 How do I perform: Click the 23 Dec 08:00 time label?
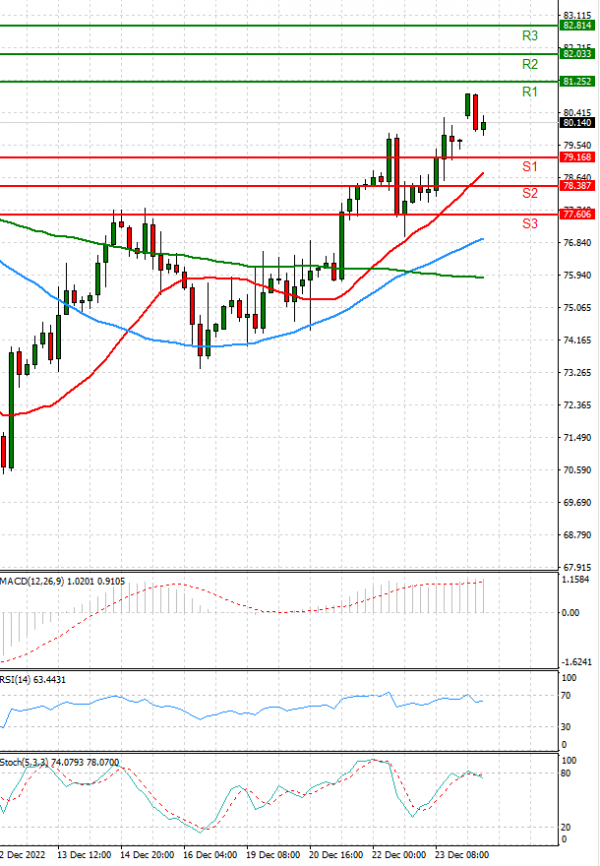[x=462, y=854]
